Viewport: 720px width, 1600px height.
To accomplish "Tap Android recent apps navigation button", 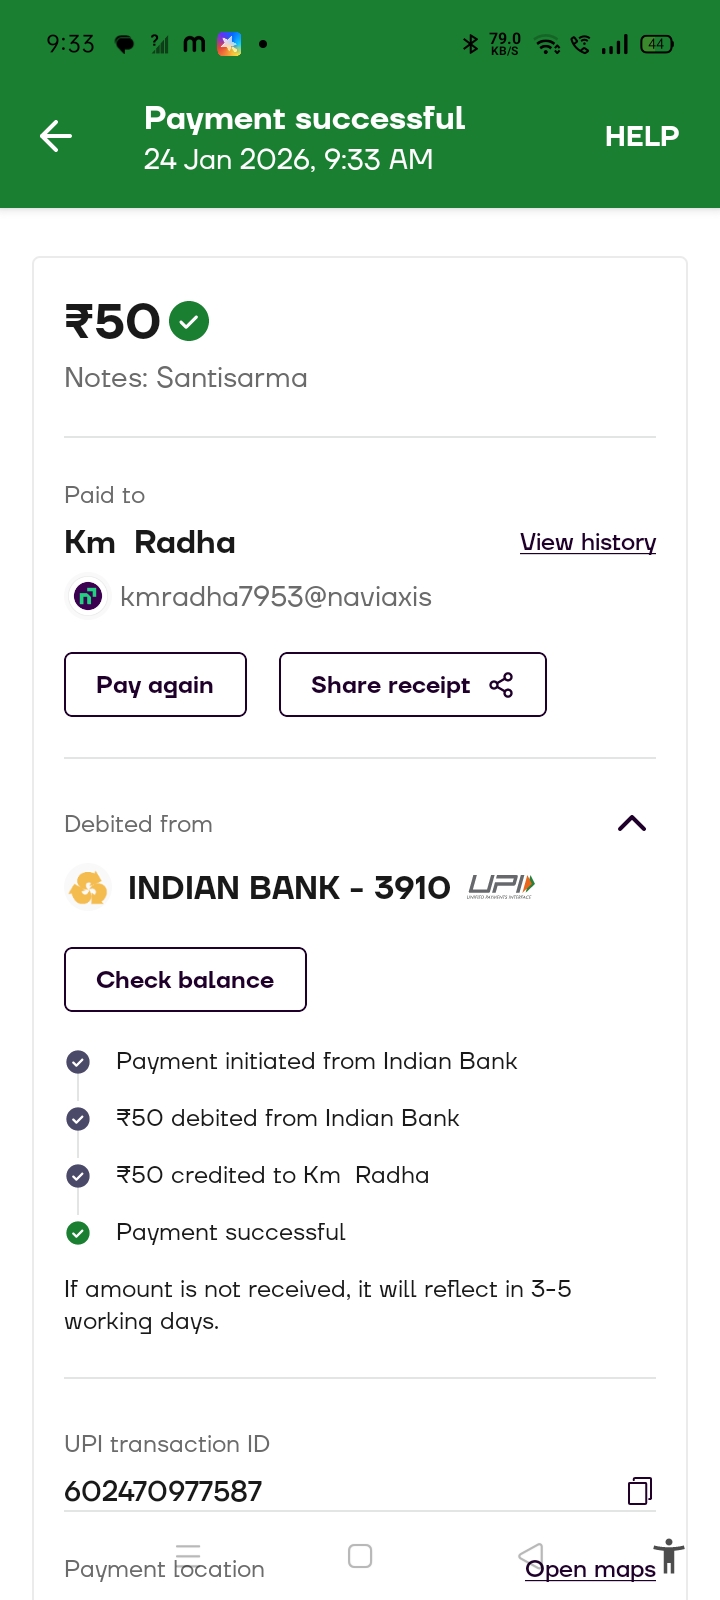I will click(188, 1555).
